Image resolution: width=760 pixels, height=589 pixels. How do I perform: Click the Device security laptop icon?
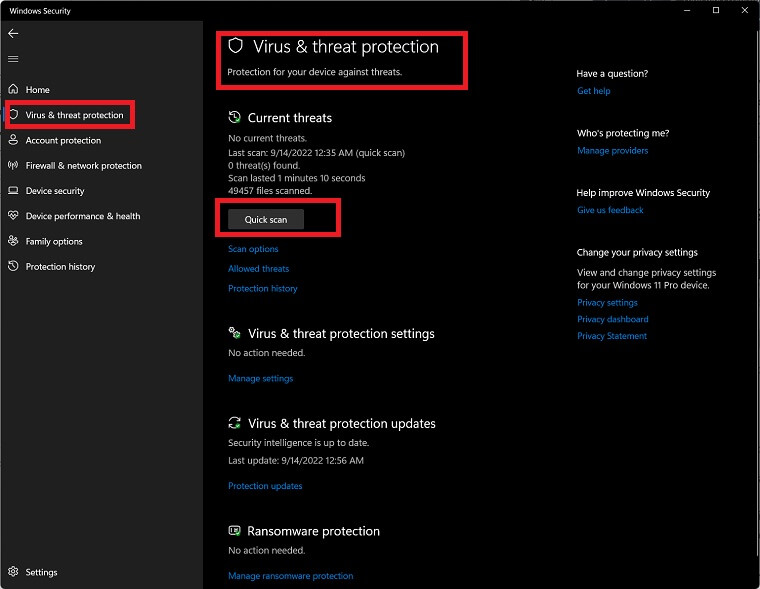13,191
